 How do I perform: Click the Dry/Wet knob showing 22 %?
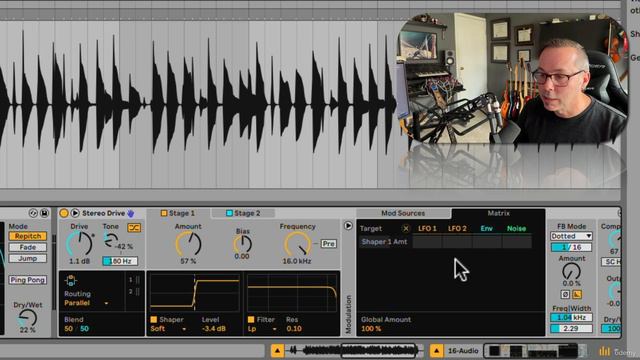(28, 318)
